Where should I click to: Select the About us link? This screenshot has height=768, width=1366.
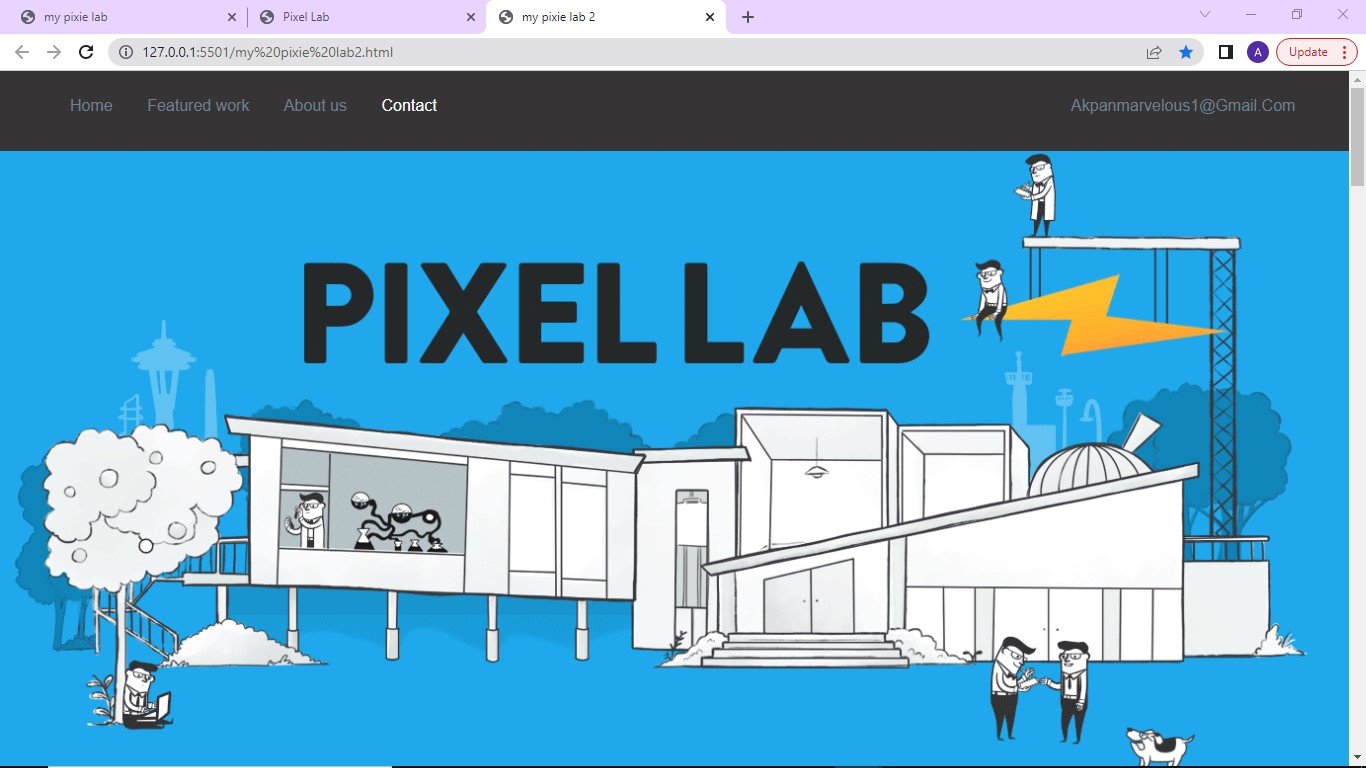tap(315, 105)
